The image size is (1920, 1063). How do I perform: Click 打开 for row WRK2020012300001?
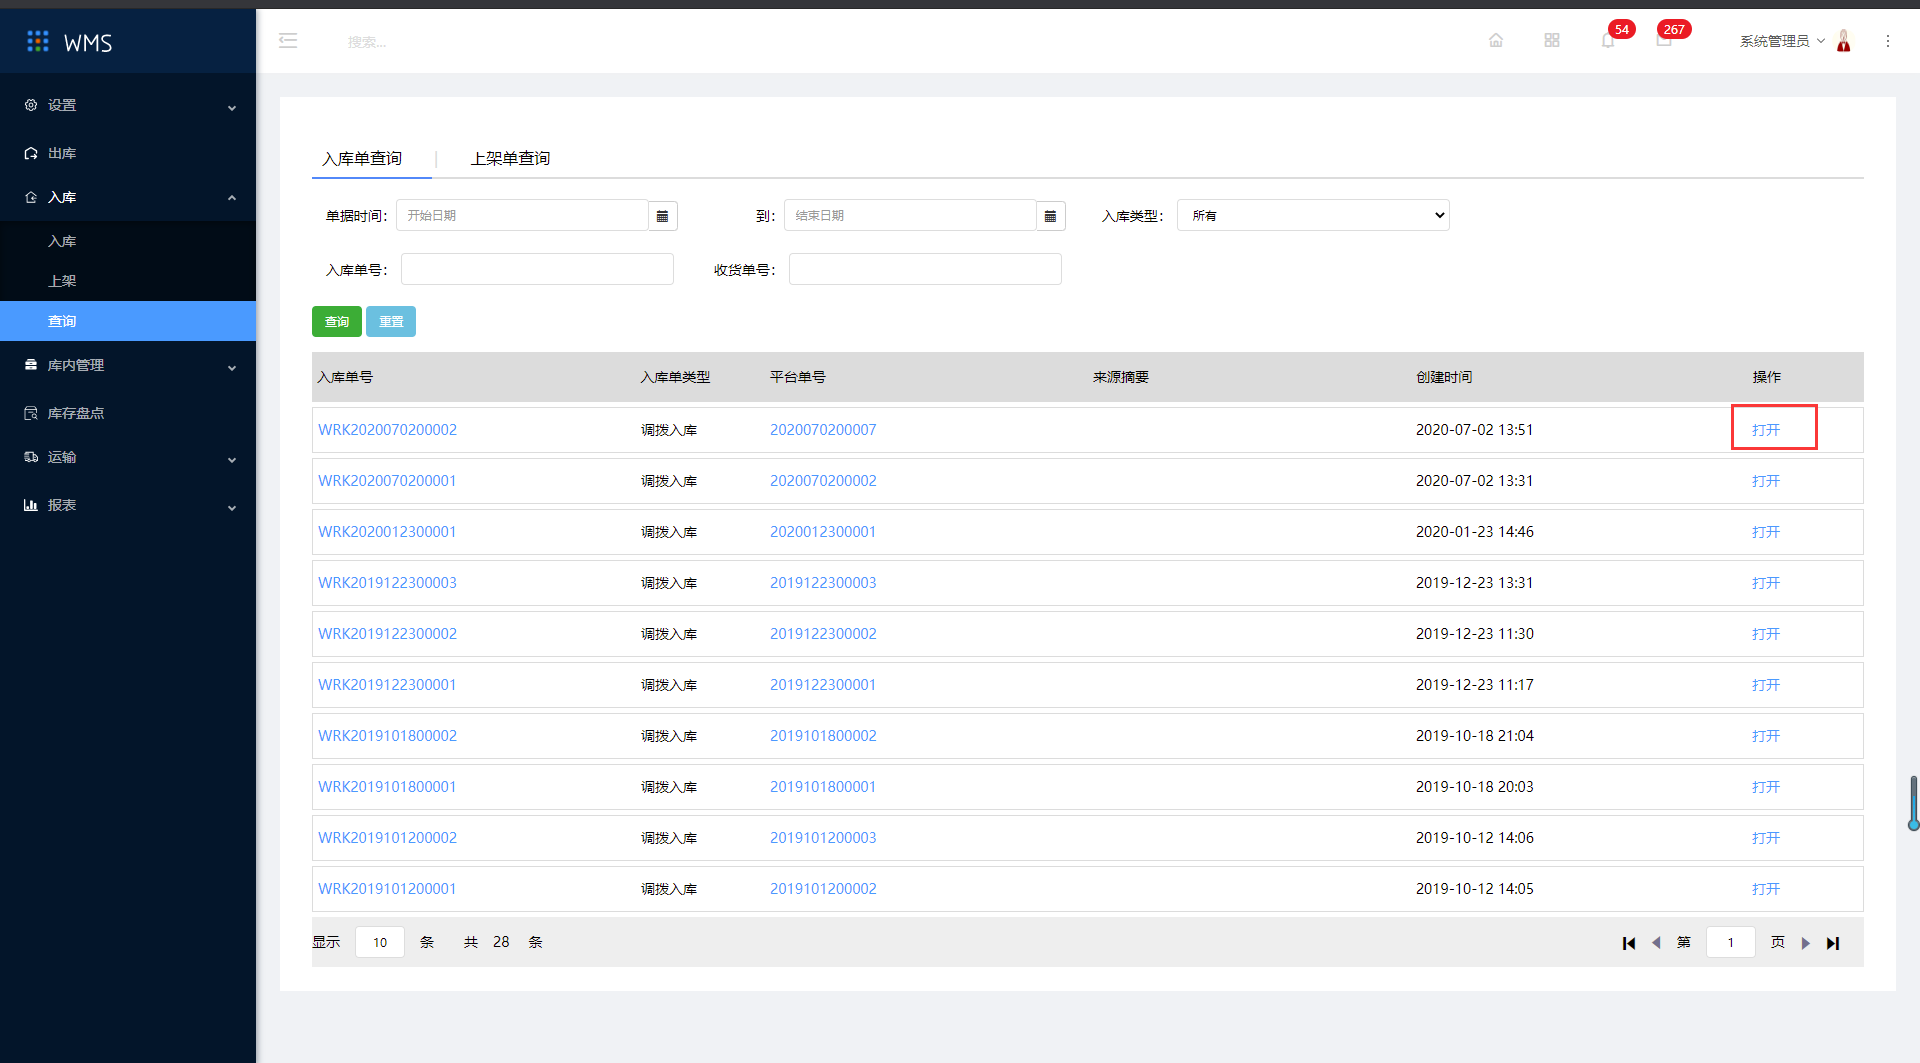coord(1766,532)
